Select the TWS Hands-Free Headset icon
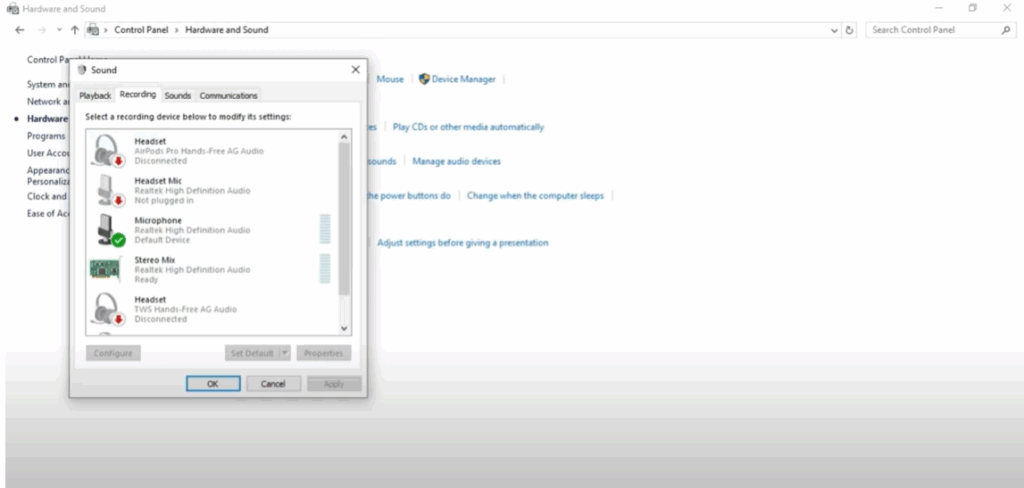The height and width of the screenshot is (488, 1024). pyautogui.click(x=106, y=309)
